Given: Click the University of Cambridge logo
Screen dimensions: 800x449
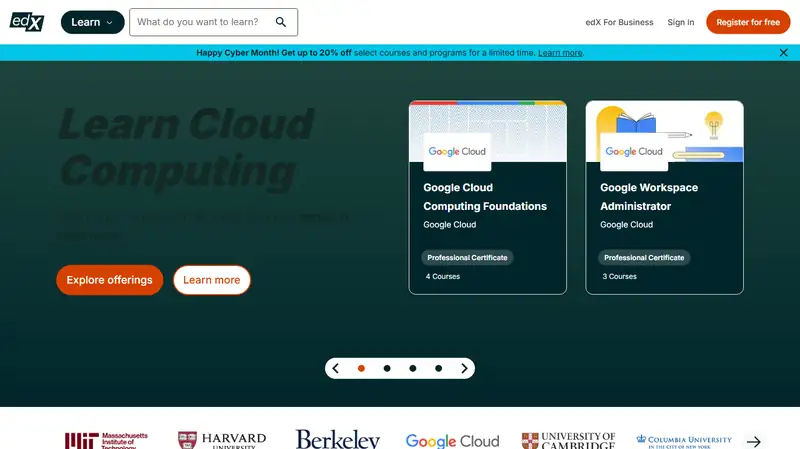Looking at the screenshot, I should click(x=568, y=440).
